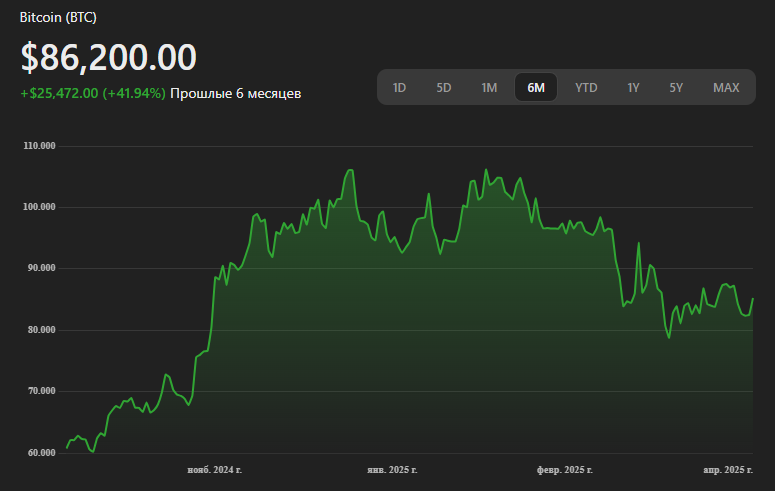
Task: Click the 'нояб. 2024 г.' axis label
Action: tap(215, 470)
